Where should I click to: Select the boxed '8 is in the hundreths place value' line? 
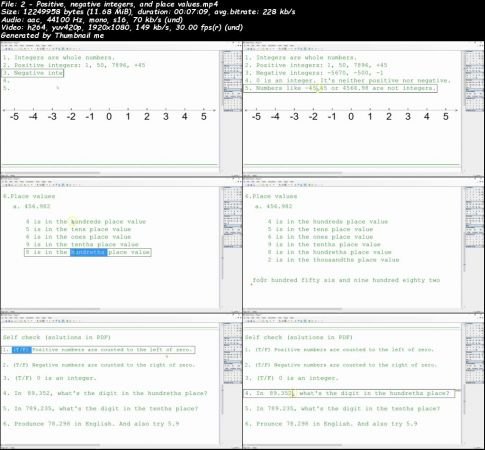tap(88, 252)
